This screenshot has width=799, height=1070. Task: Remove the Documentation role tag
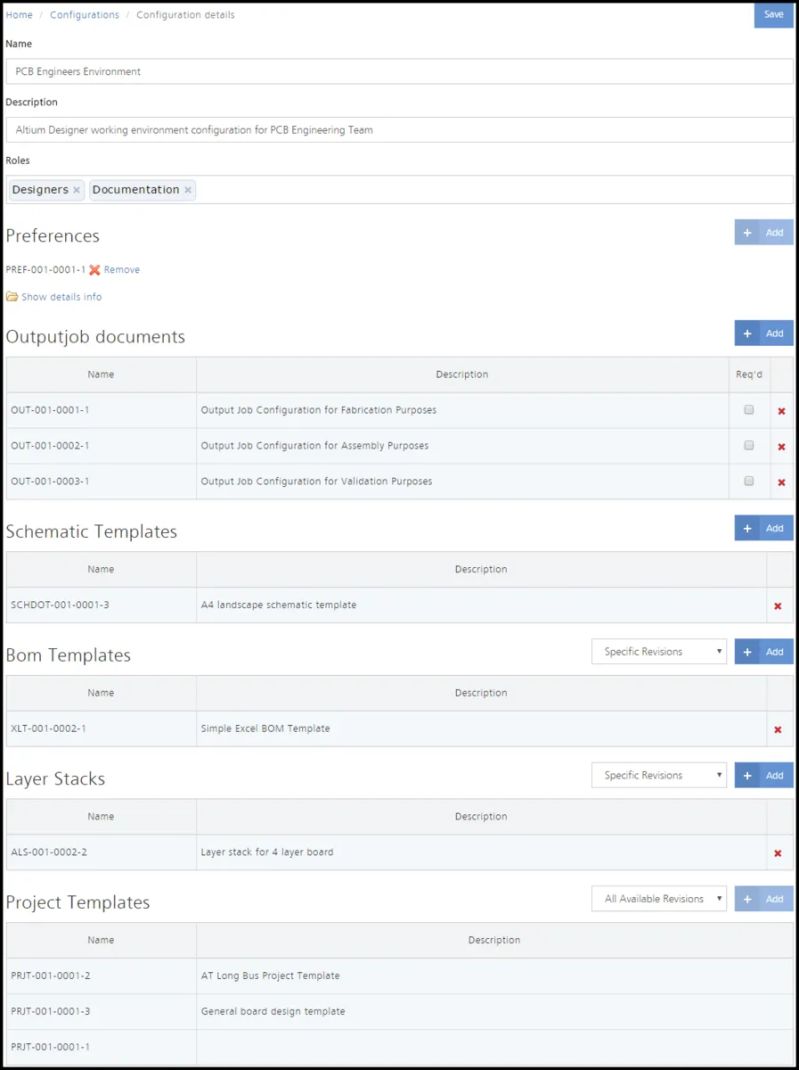(x=188, y=190)
